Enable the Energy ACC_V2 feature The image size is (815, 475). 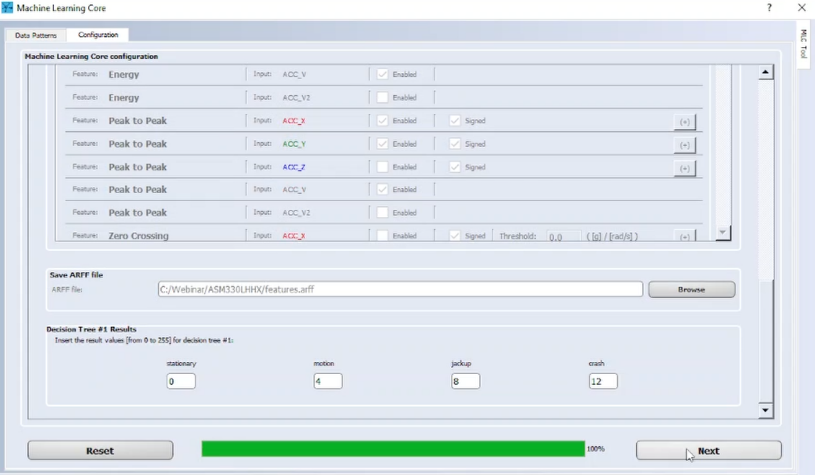pyautogui.click(x=383, y=97)
